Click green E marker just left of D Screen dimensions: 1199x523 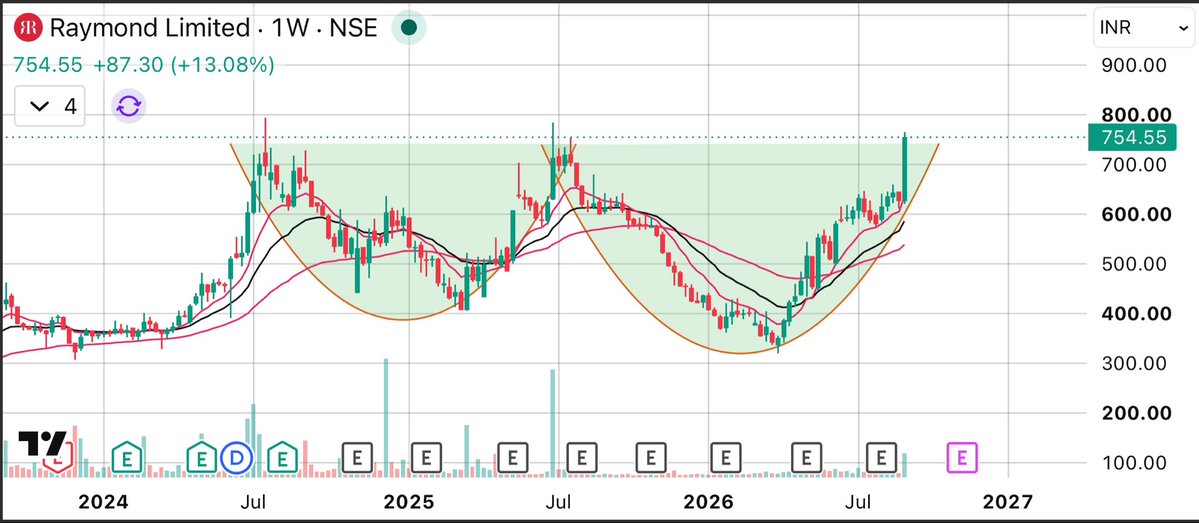click(202, 458)
